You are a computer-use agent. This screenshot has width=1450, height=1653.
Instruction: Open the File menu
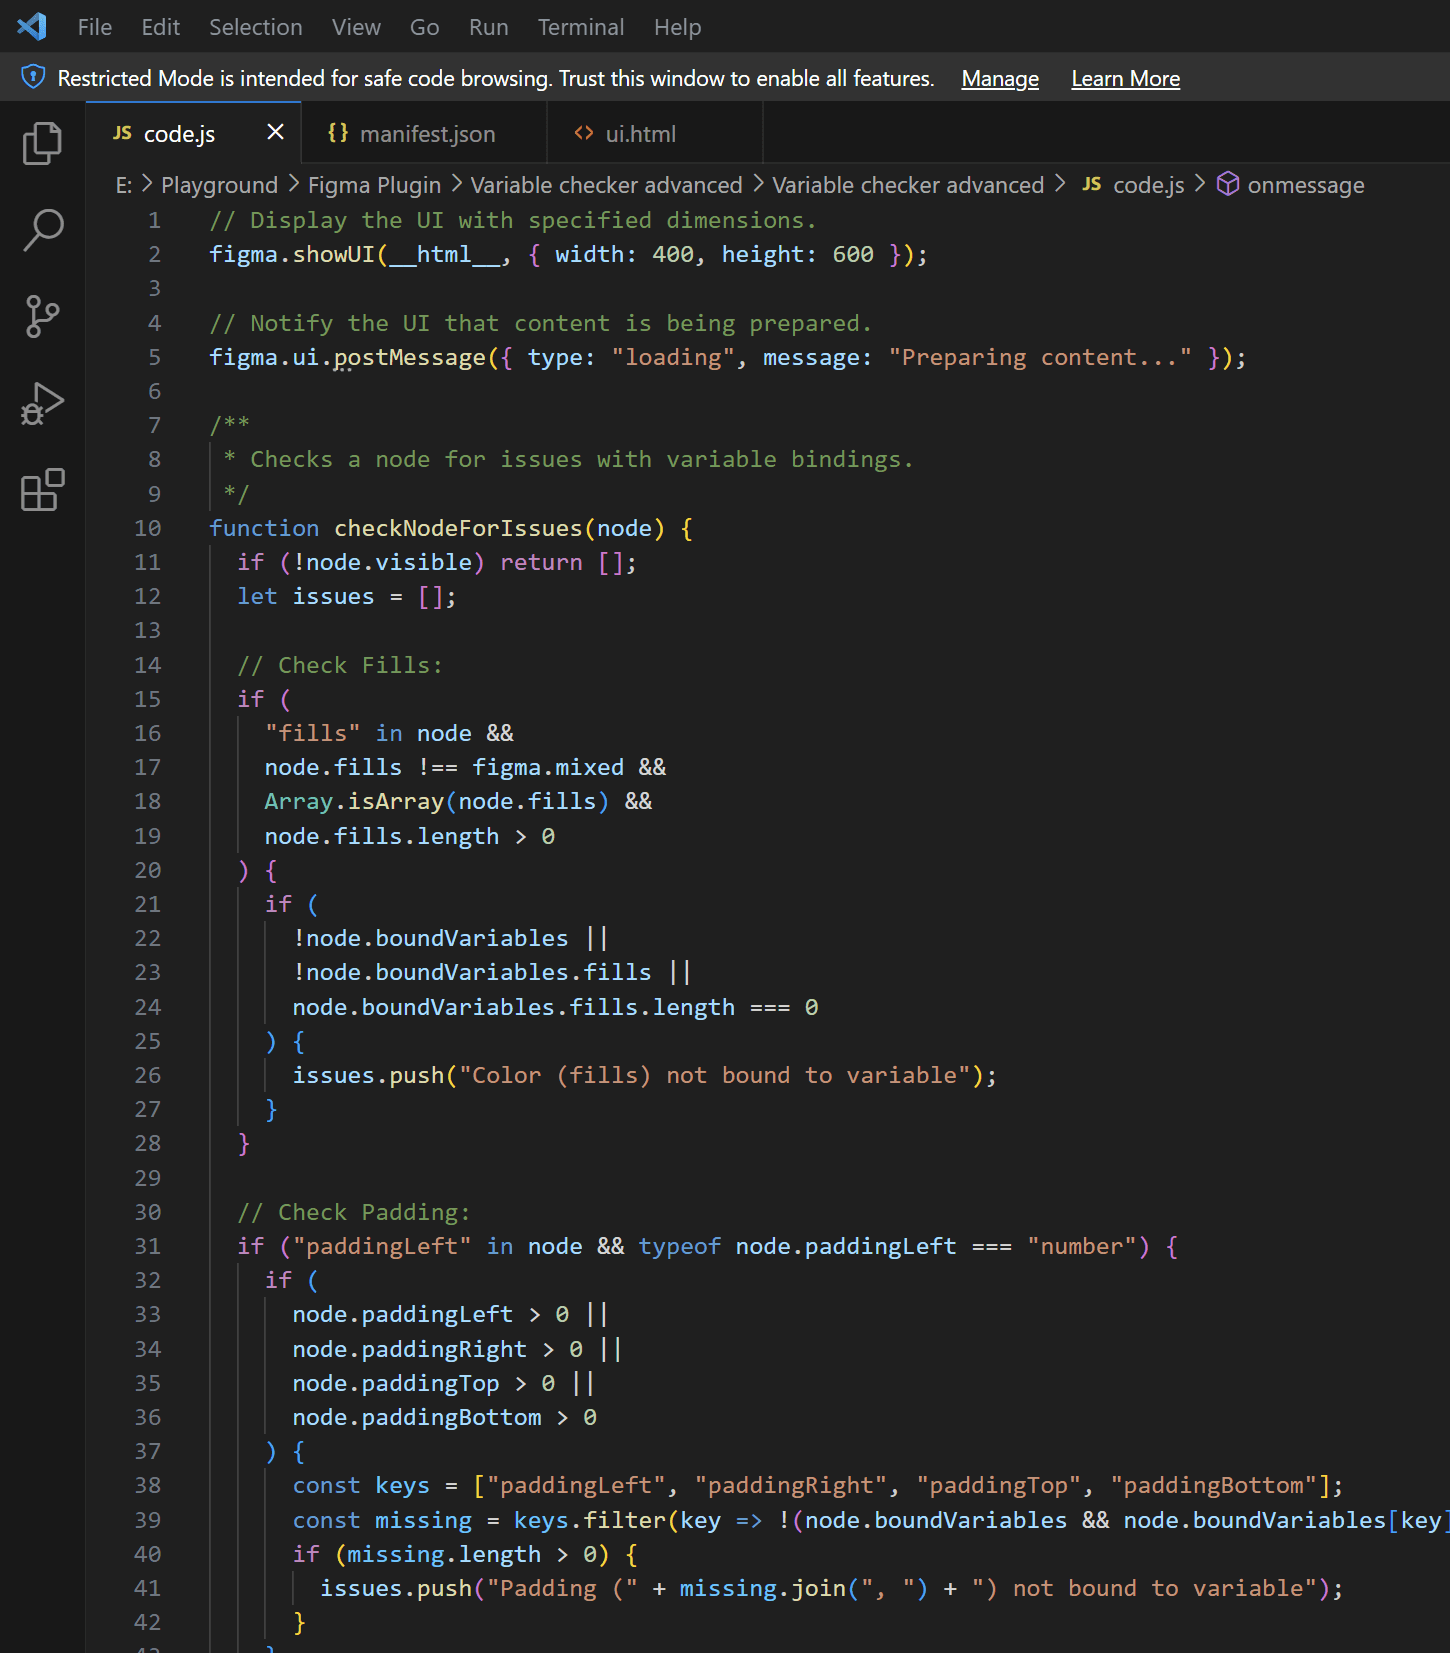tap(95, 27)
